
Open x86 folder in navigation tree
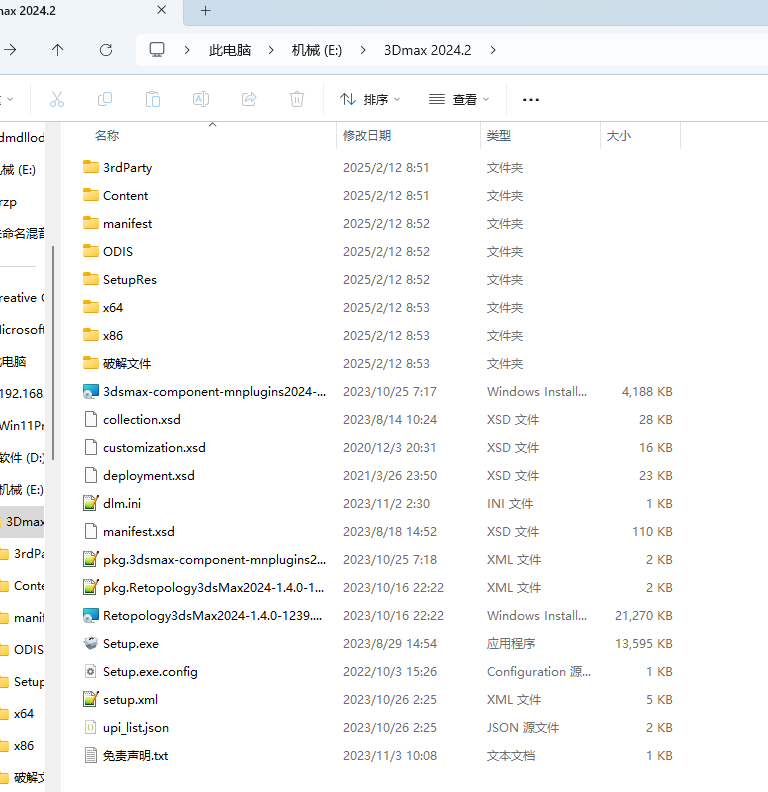(18, 746)
